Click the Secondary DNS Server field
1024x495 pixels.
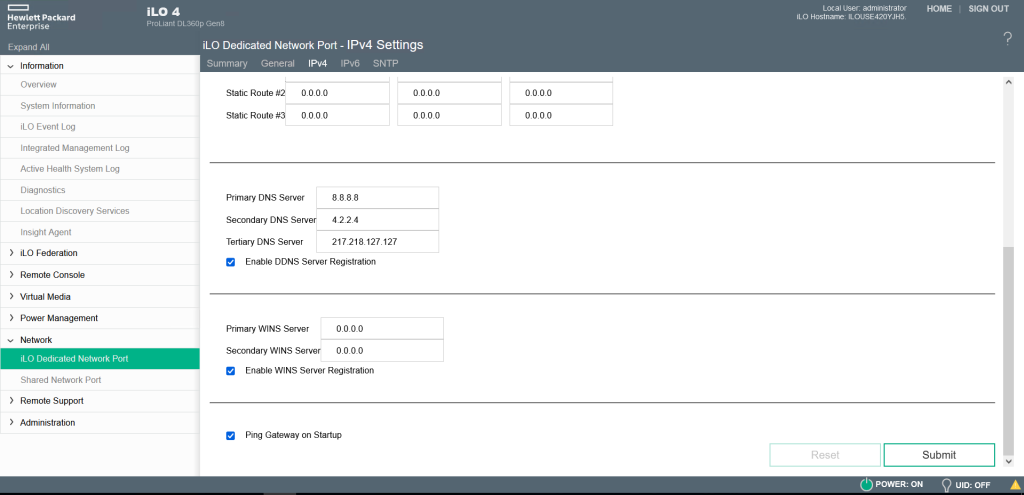point(377,219)
